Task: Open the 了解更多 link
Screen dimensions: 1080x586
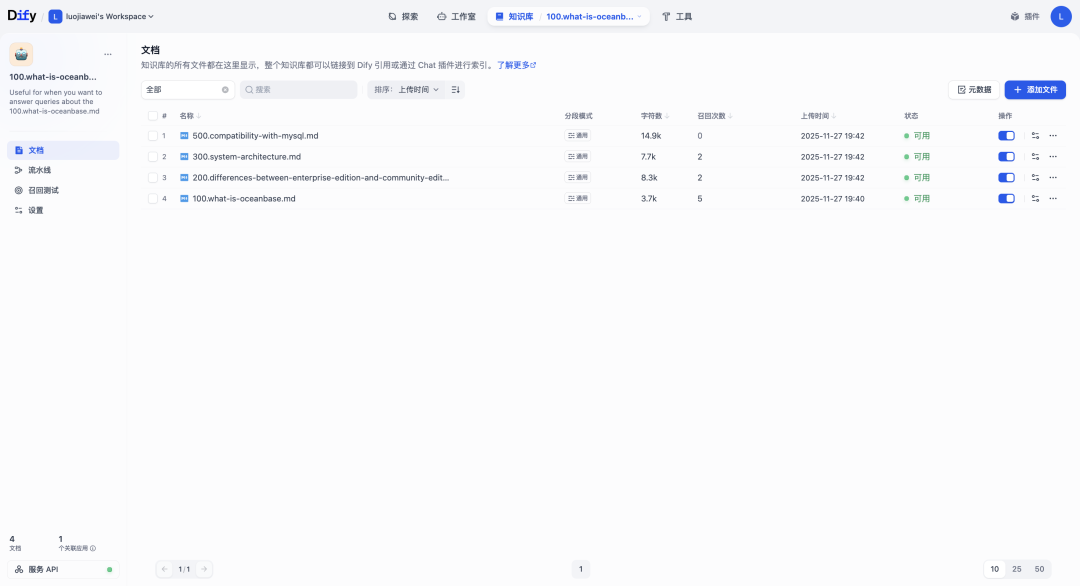Action: pos(514,64)
